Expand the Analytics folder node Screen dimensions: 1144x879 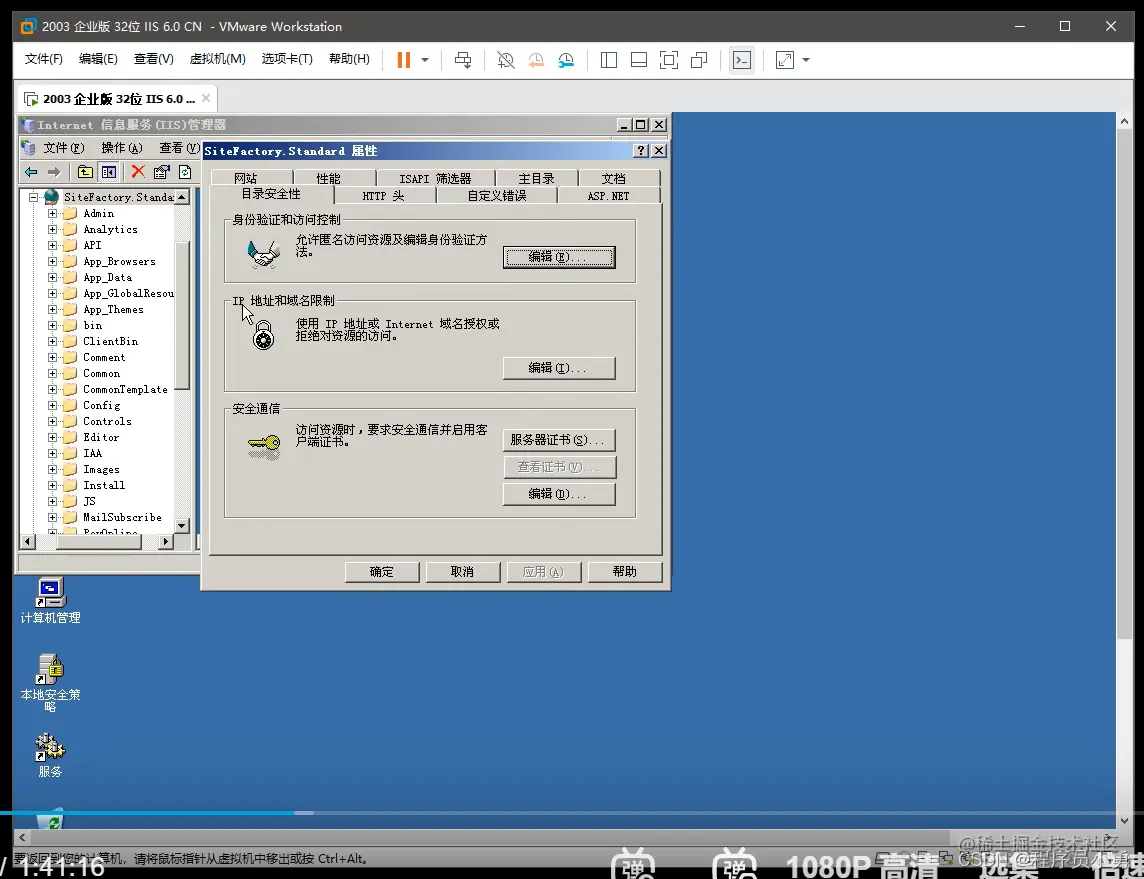coord(52,230)
